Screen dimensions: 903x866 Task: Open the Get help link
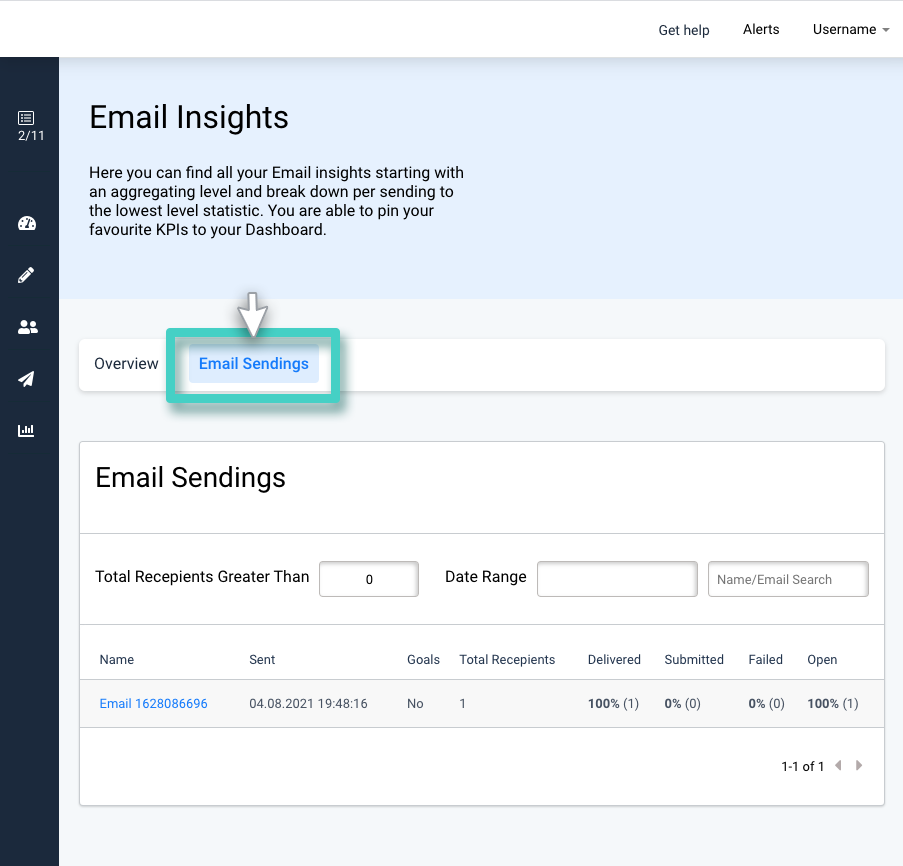tap(684, 30)
